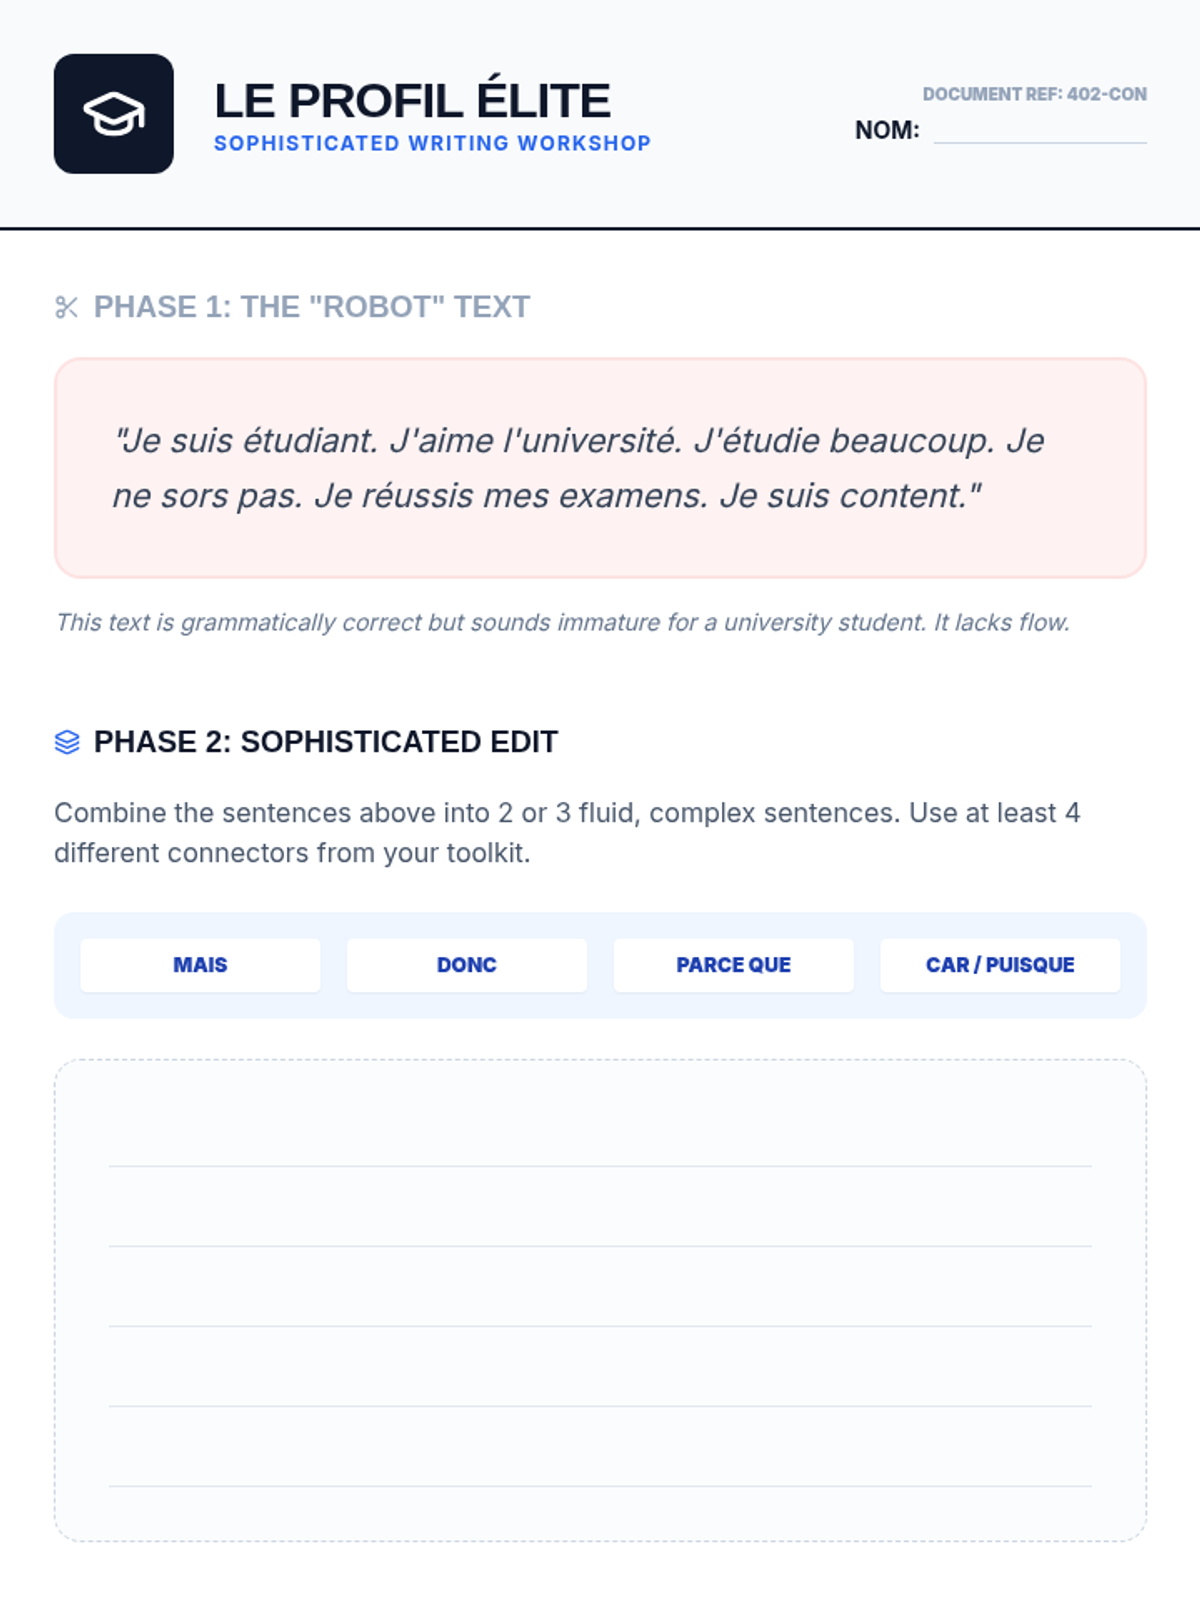Select the MAIS connector chip

click(x=200, y=965)
